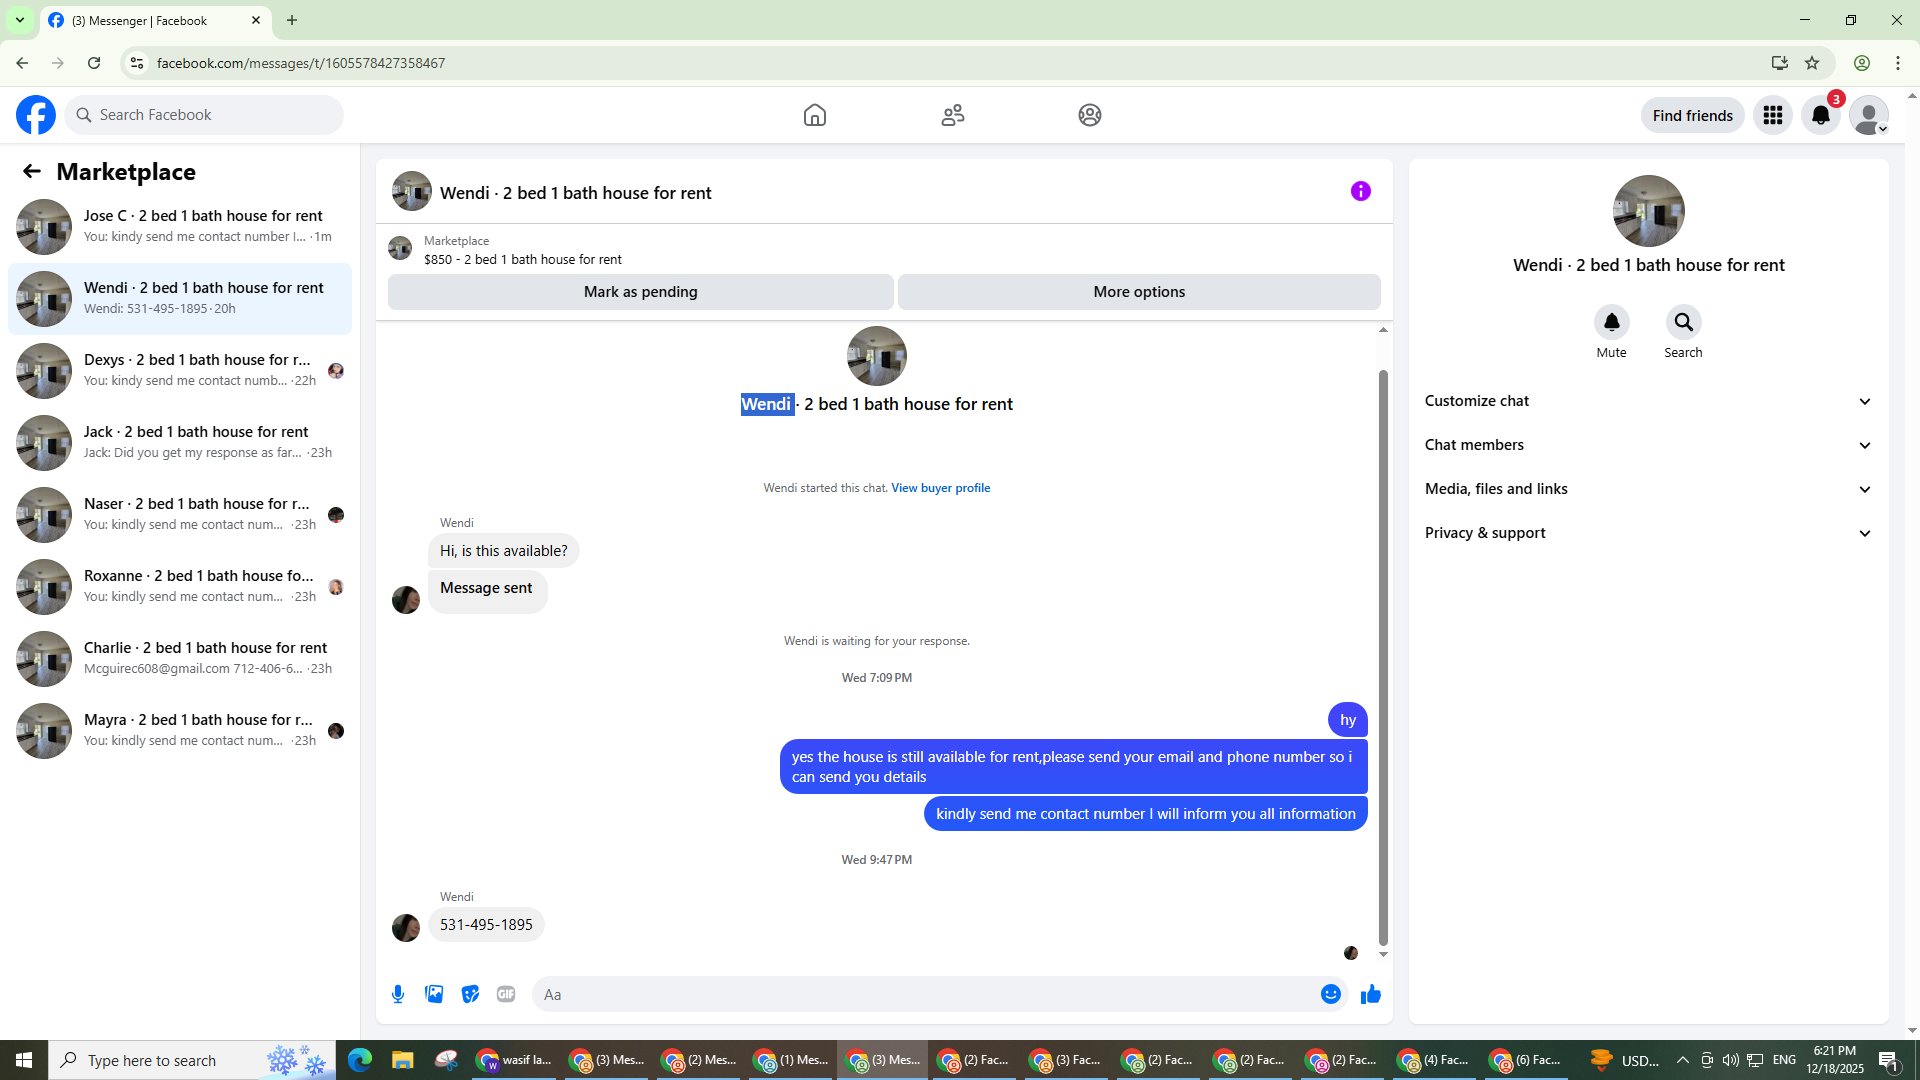Record a voice clip with microphone icon
1920x1080 pixels.
[x=398, y=994]
